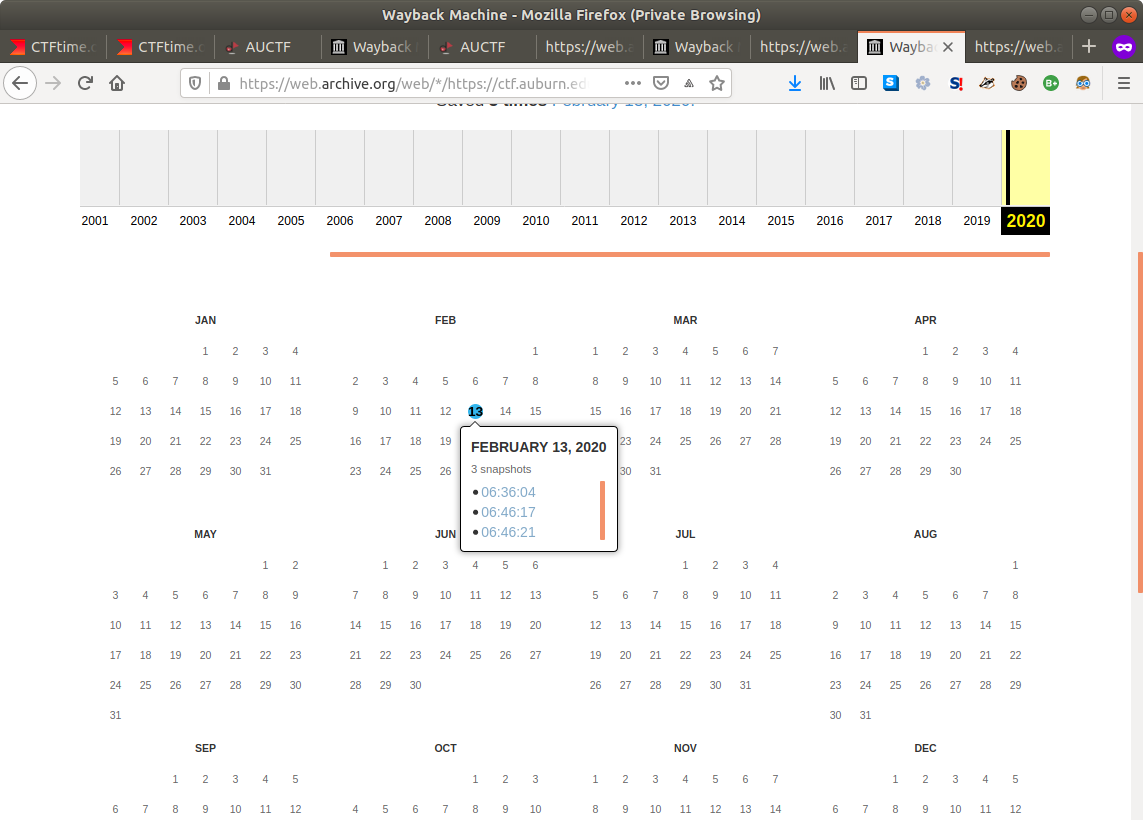Image resolution: width=1143 pixels, height=820 pixels.
Task: Click the '3 snapshots' text in popup
Action: [501, 469]
